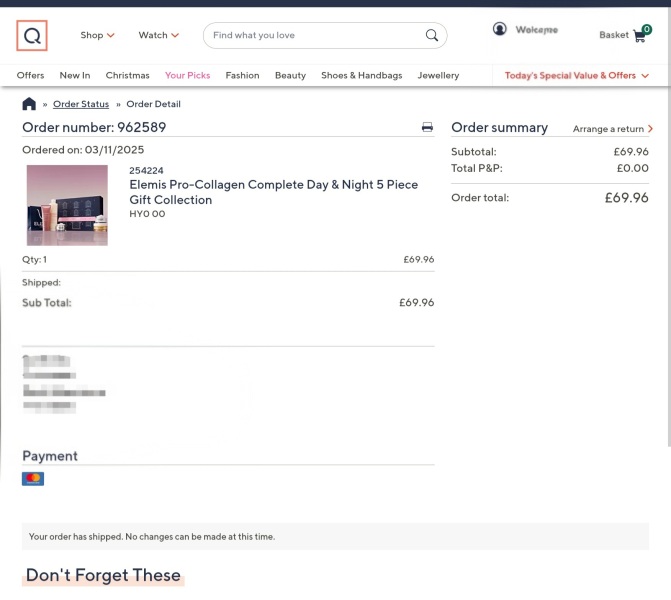Click the Welcome account link
The height and width of the screenshot is (600, 671).
tap(537, 30)
